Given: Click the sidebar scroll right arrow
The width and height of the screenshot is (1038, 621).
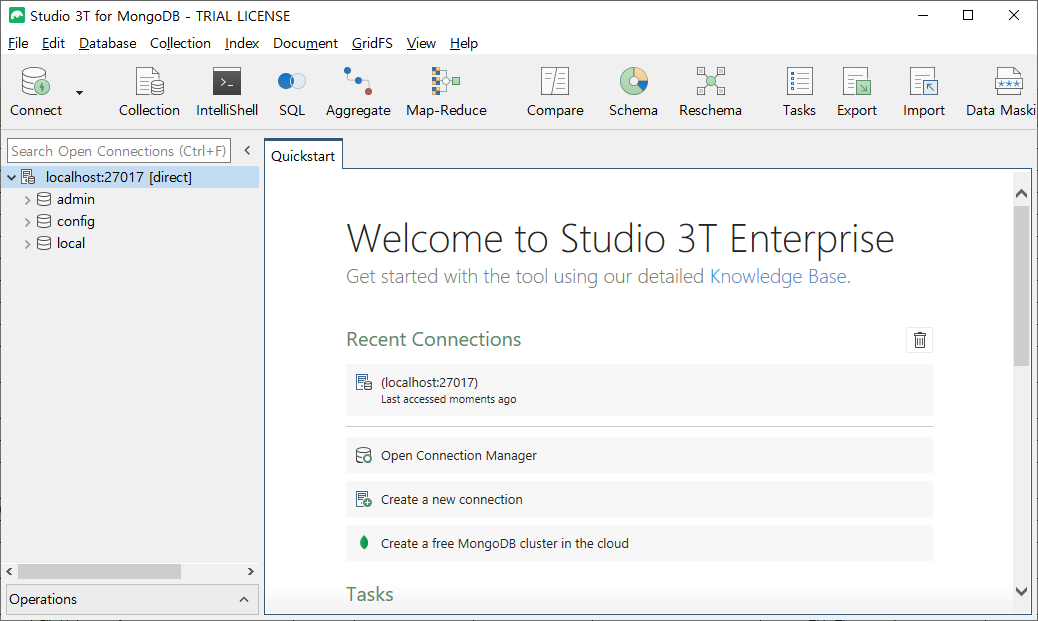Looking at the screenshot, I should point(250,571).
